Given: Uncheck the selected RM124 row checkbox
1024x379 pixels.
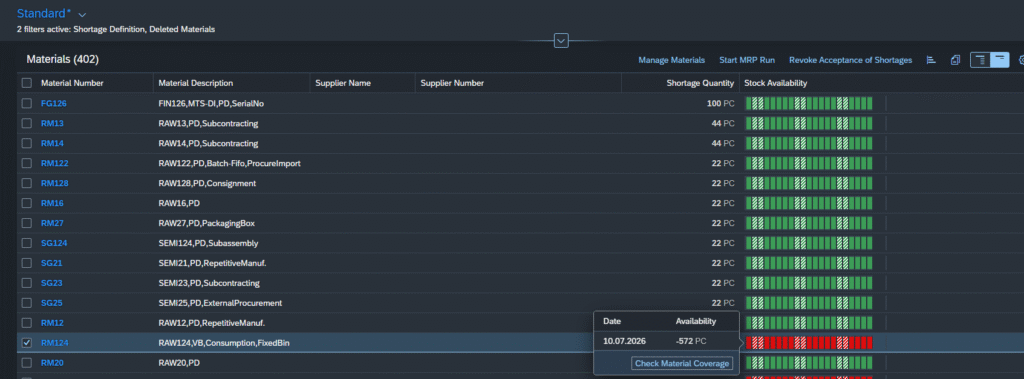Looking at the screenshot, I should point(26,342).
